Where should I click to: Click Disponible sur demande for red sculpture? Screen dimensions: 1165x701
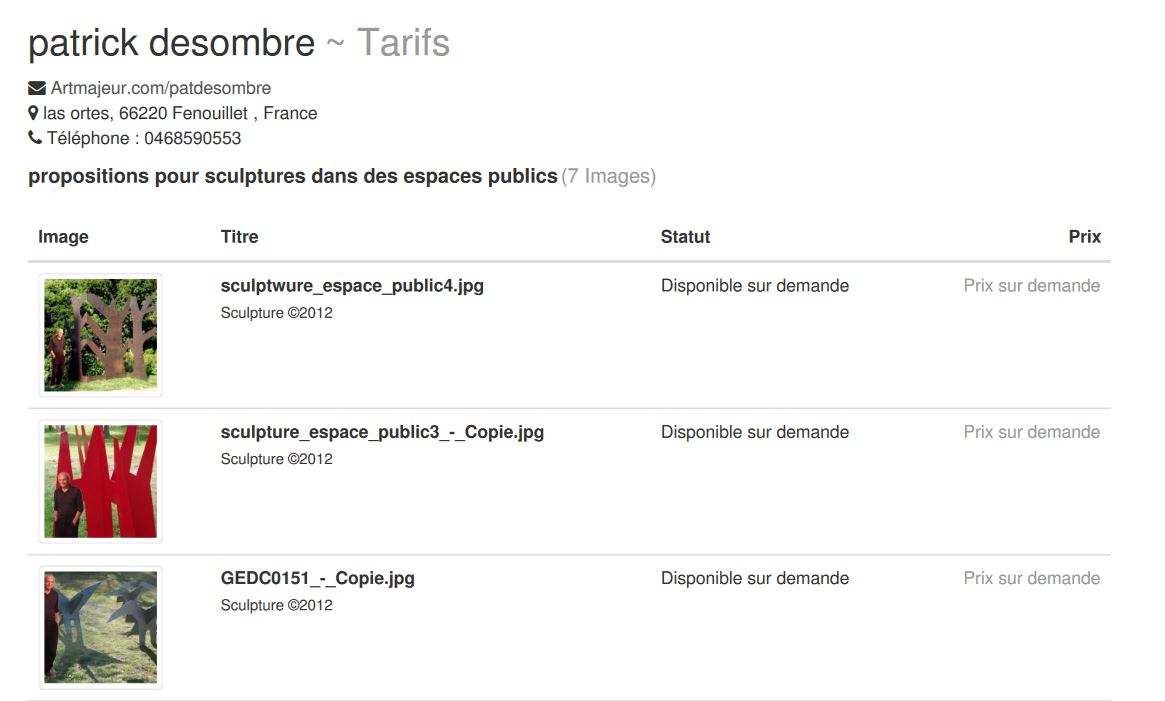(x=755, y=433)
